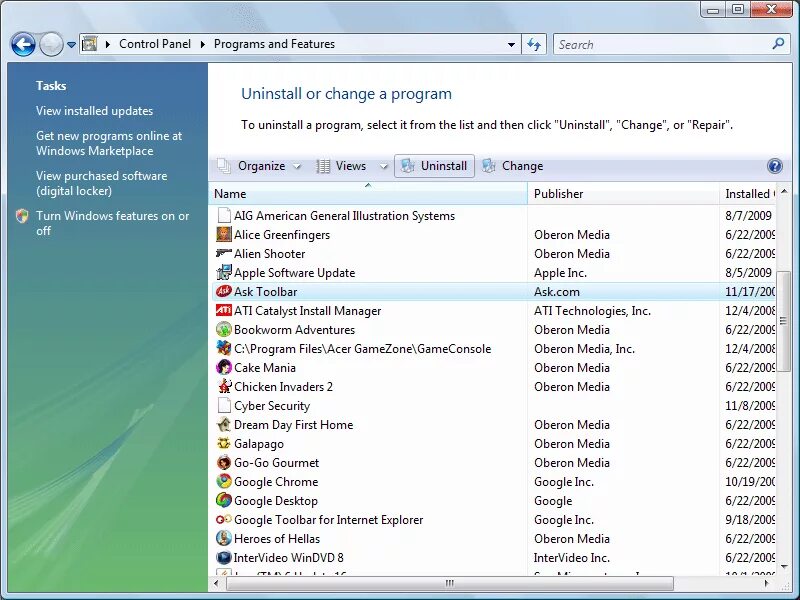Select the AIG American General Illustration Systems row
800x600 pixels.
coord(492,215)
